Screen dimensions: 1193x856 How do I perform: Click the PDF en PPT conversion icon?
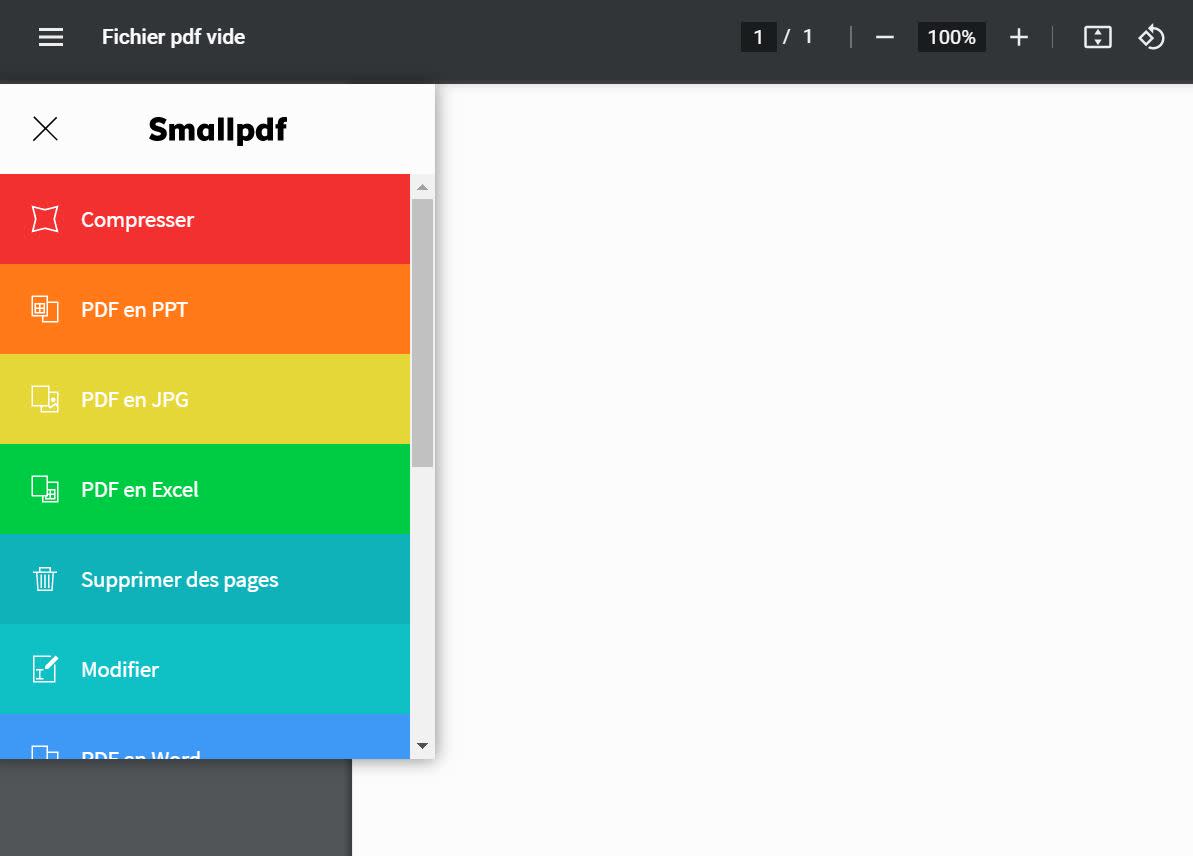pos(45,309)
